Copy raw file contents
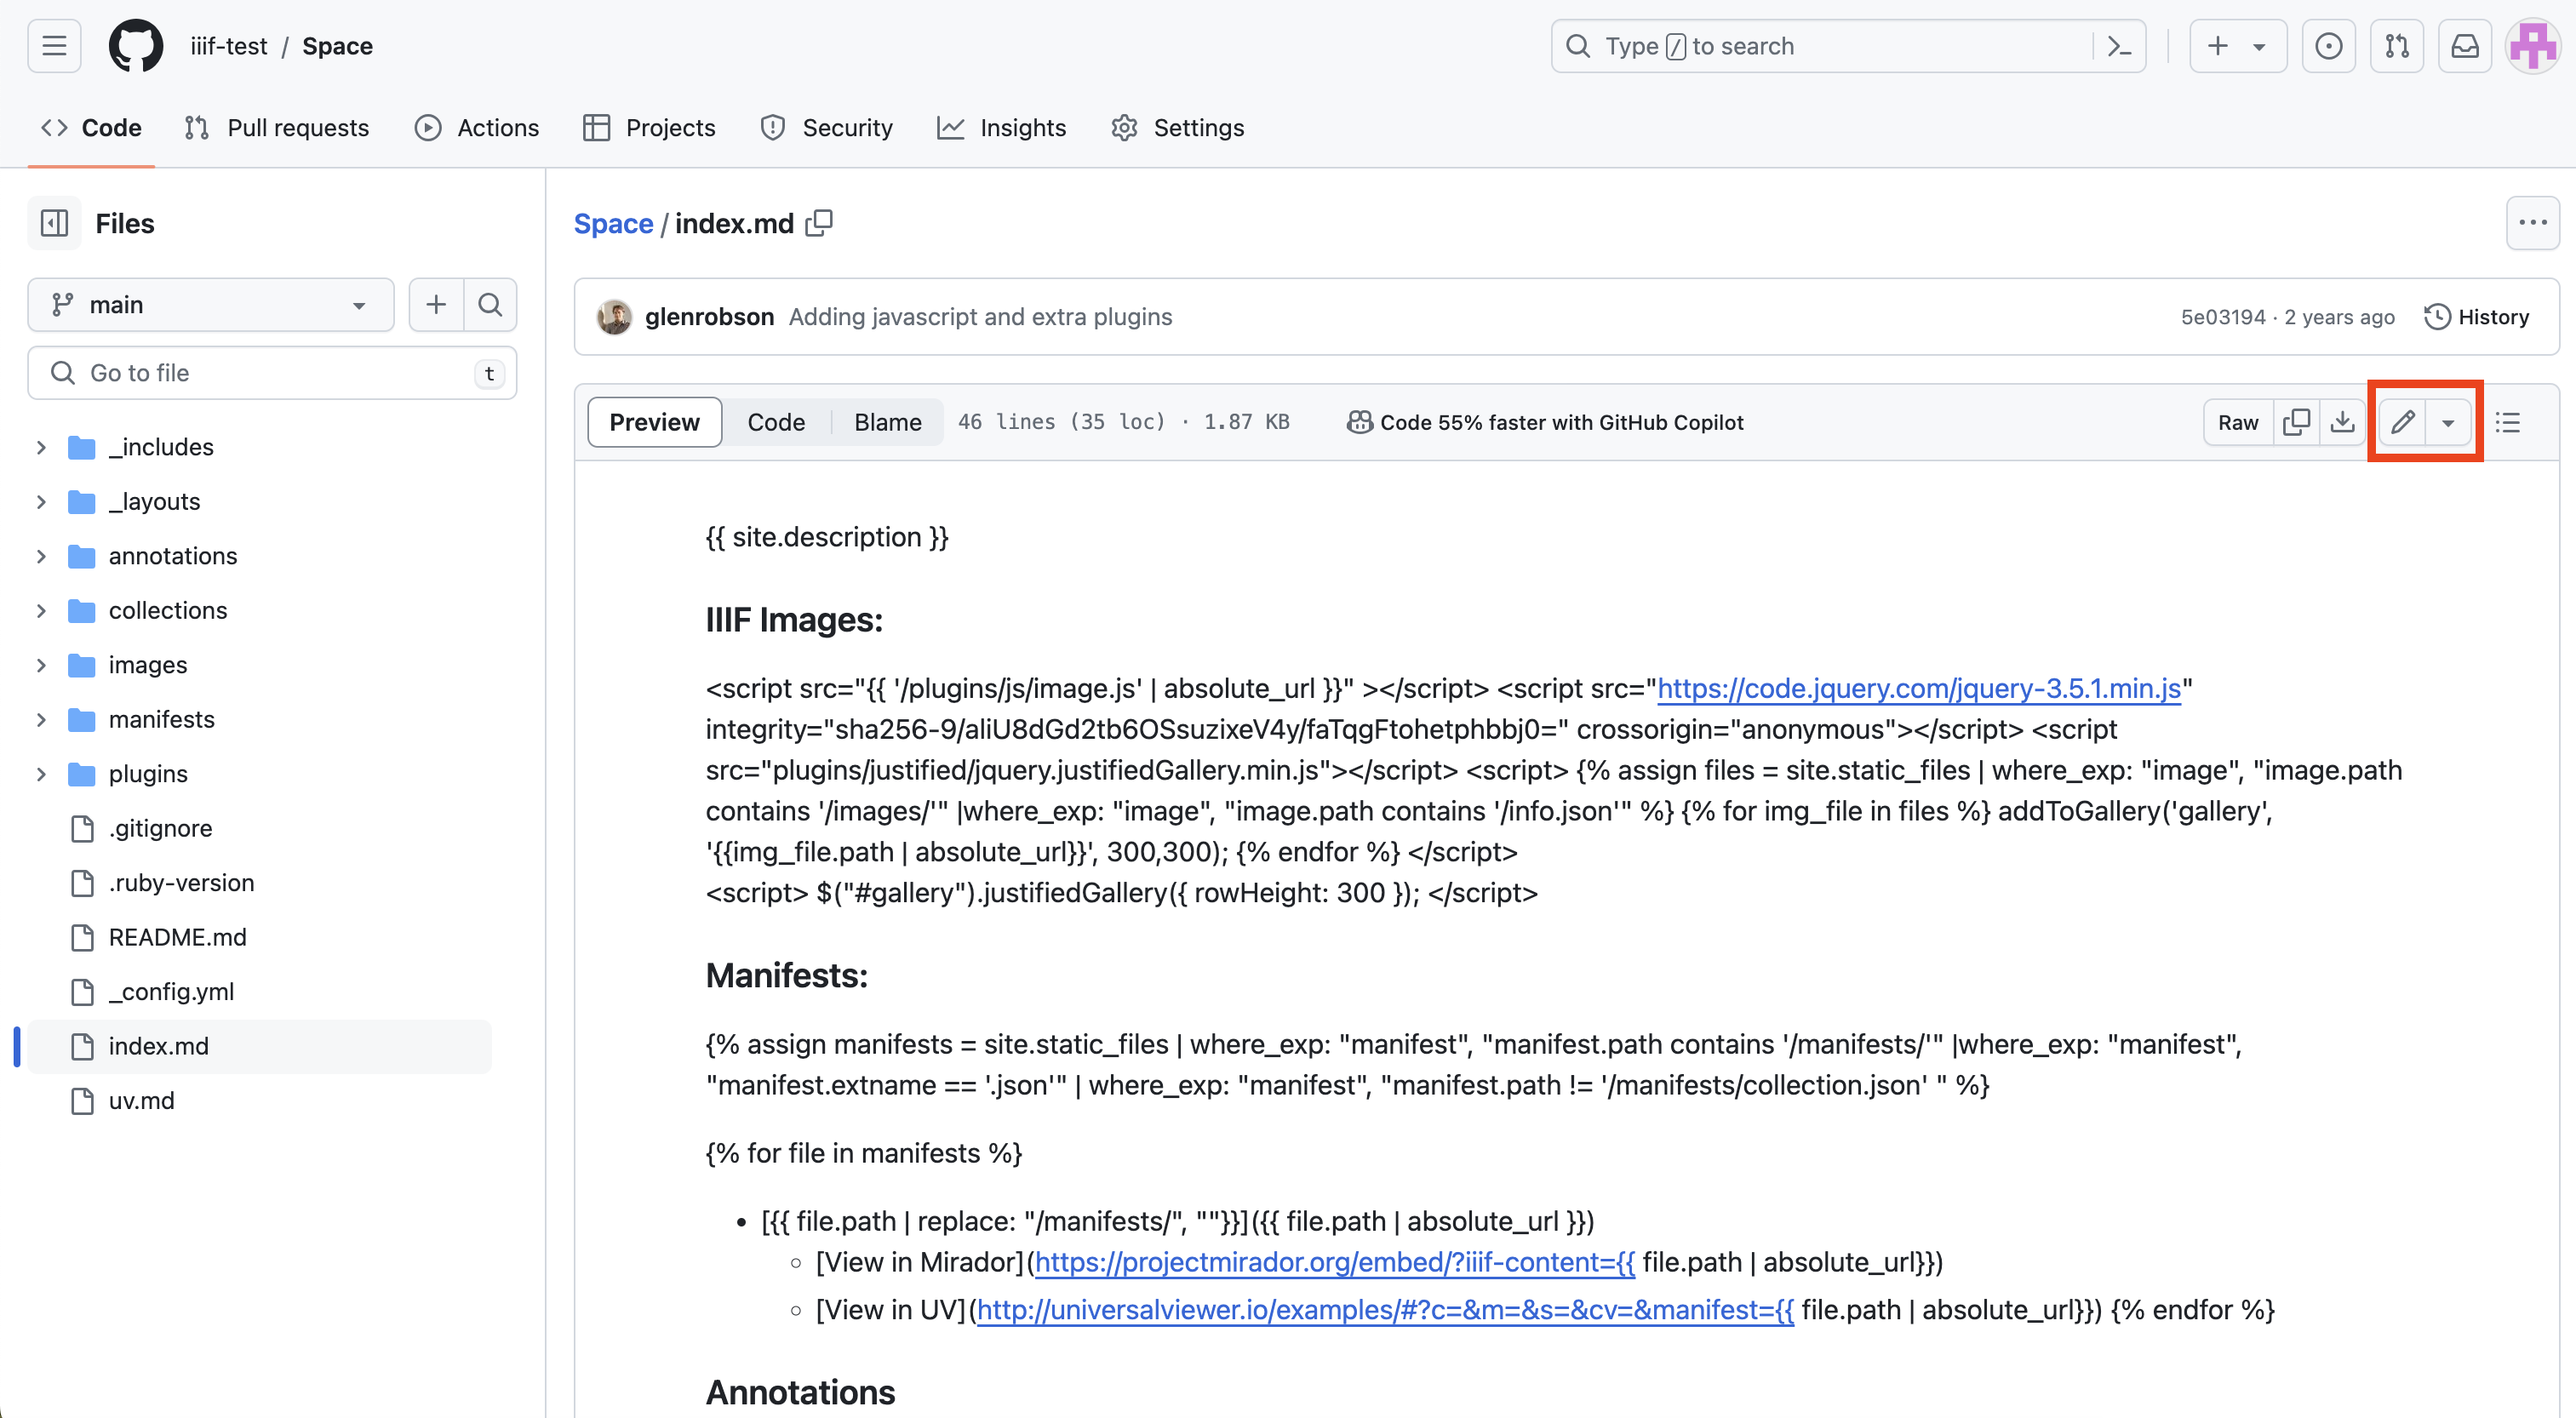The image size is (2576, 1418). coord(2297,422)
